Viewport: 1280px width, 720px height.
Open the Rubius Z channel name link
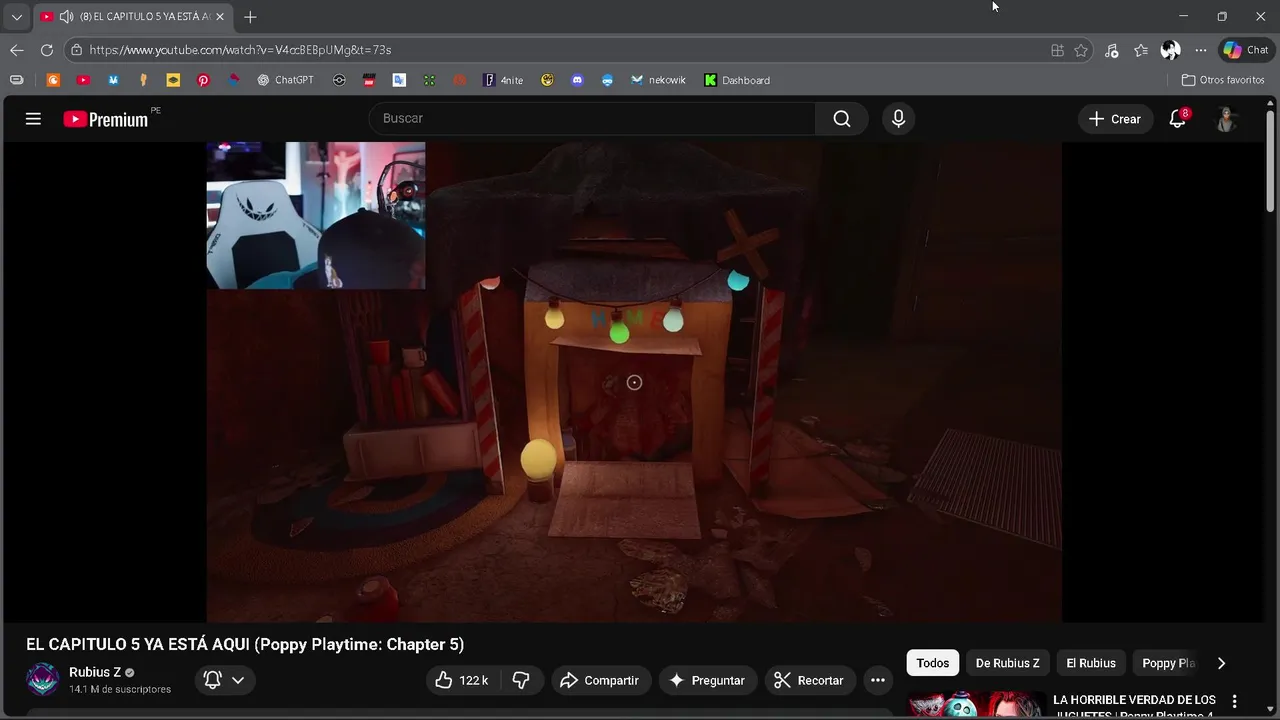coord(95,672)
